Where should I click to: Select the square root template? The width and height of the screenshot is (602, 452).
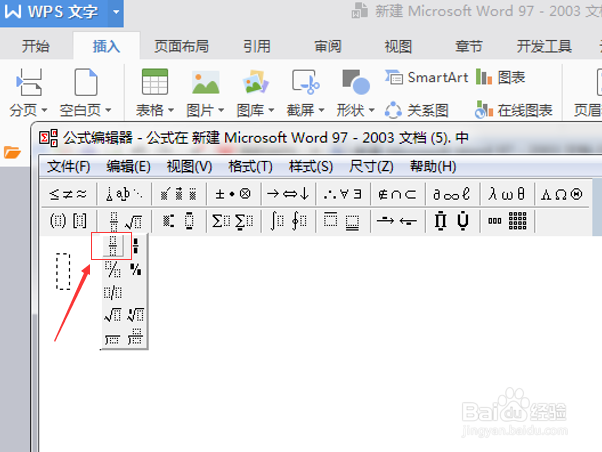click(113, 315)
